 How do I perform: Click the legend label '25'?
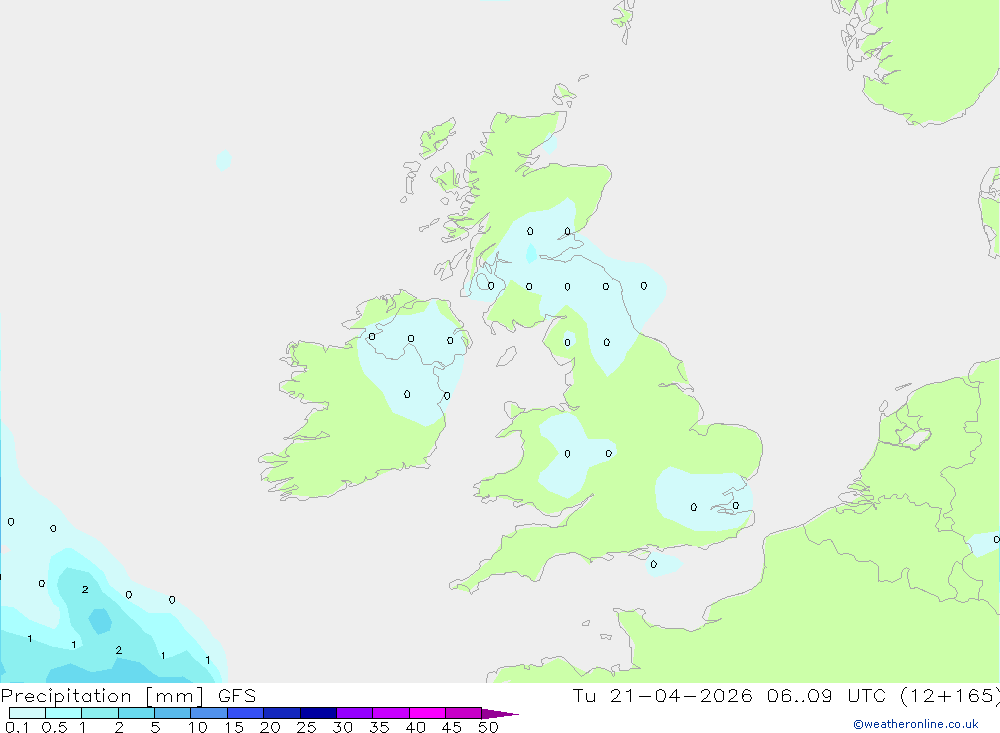coord(306,727)
